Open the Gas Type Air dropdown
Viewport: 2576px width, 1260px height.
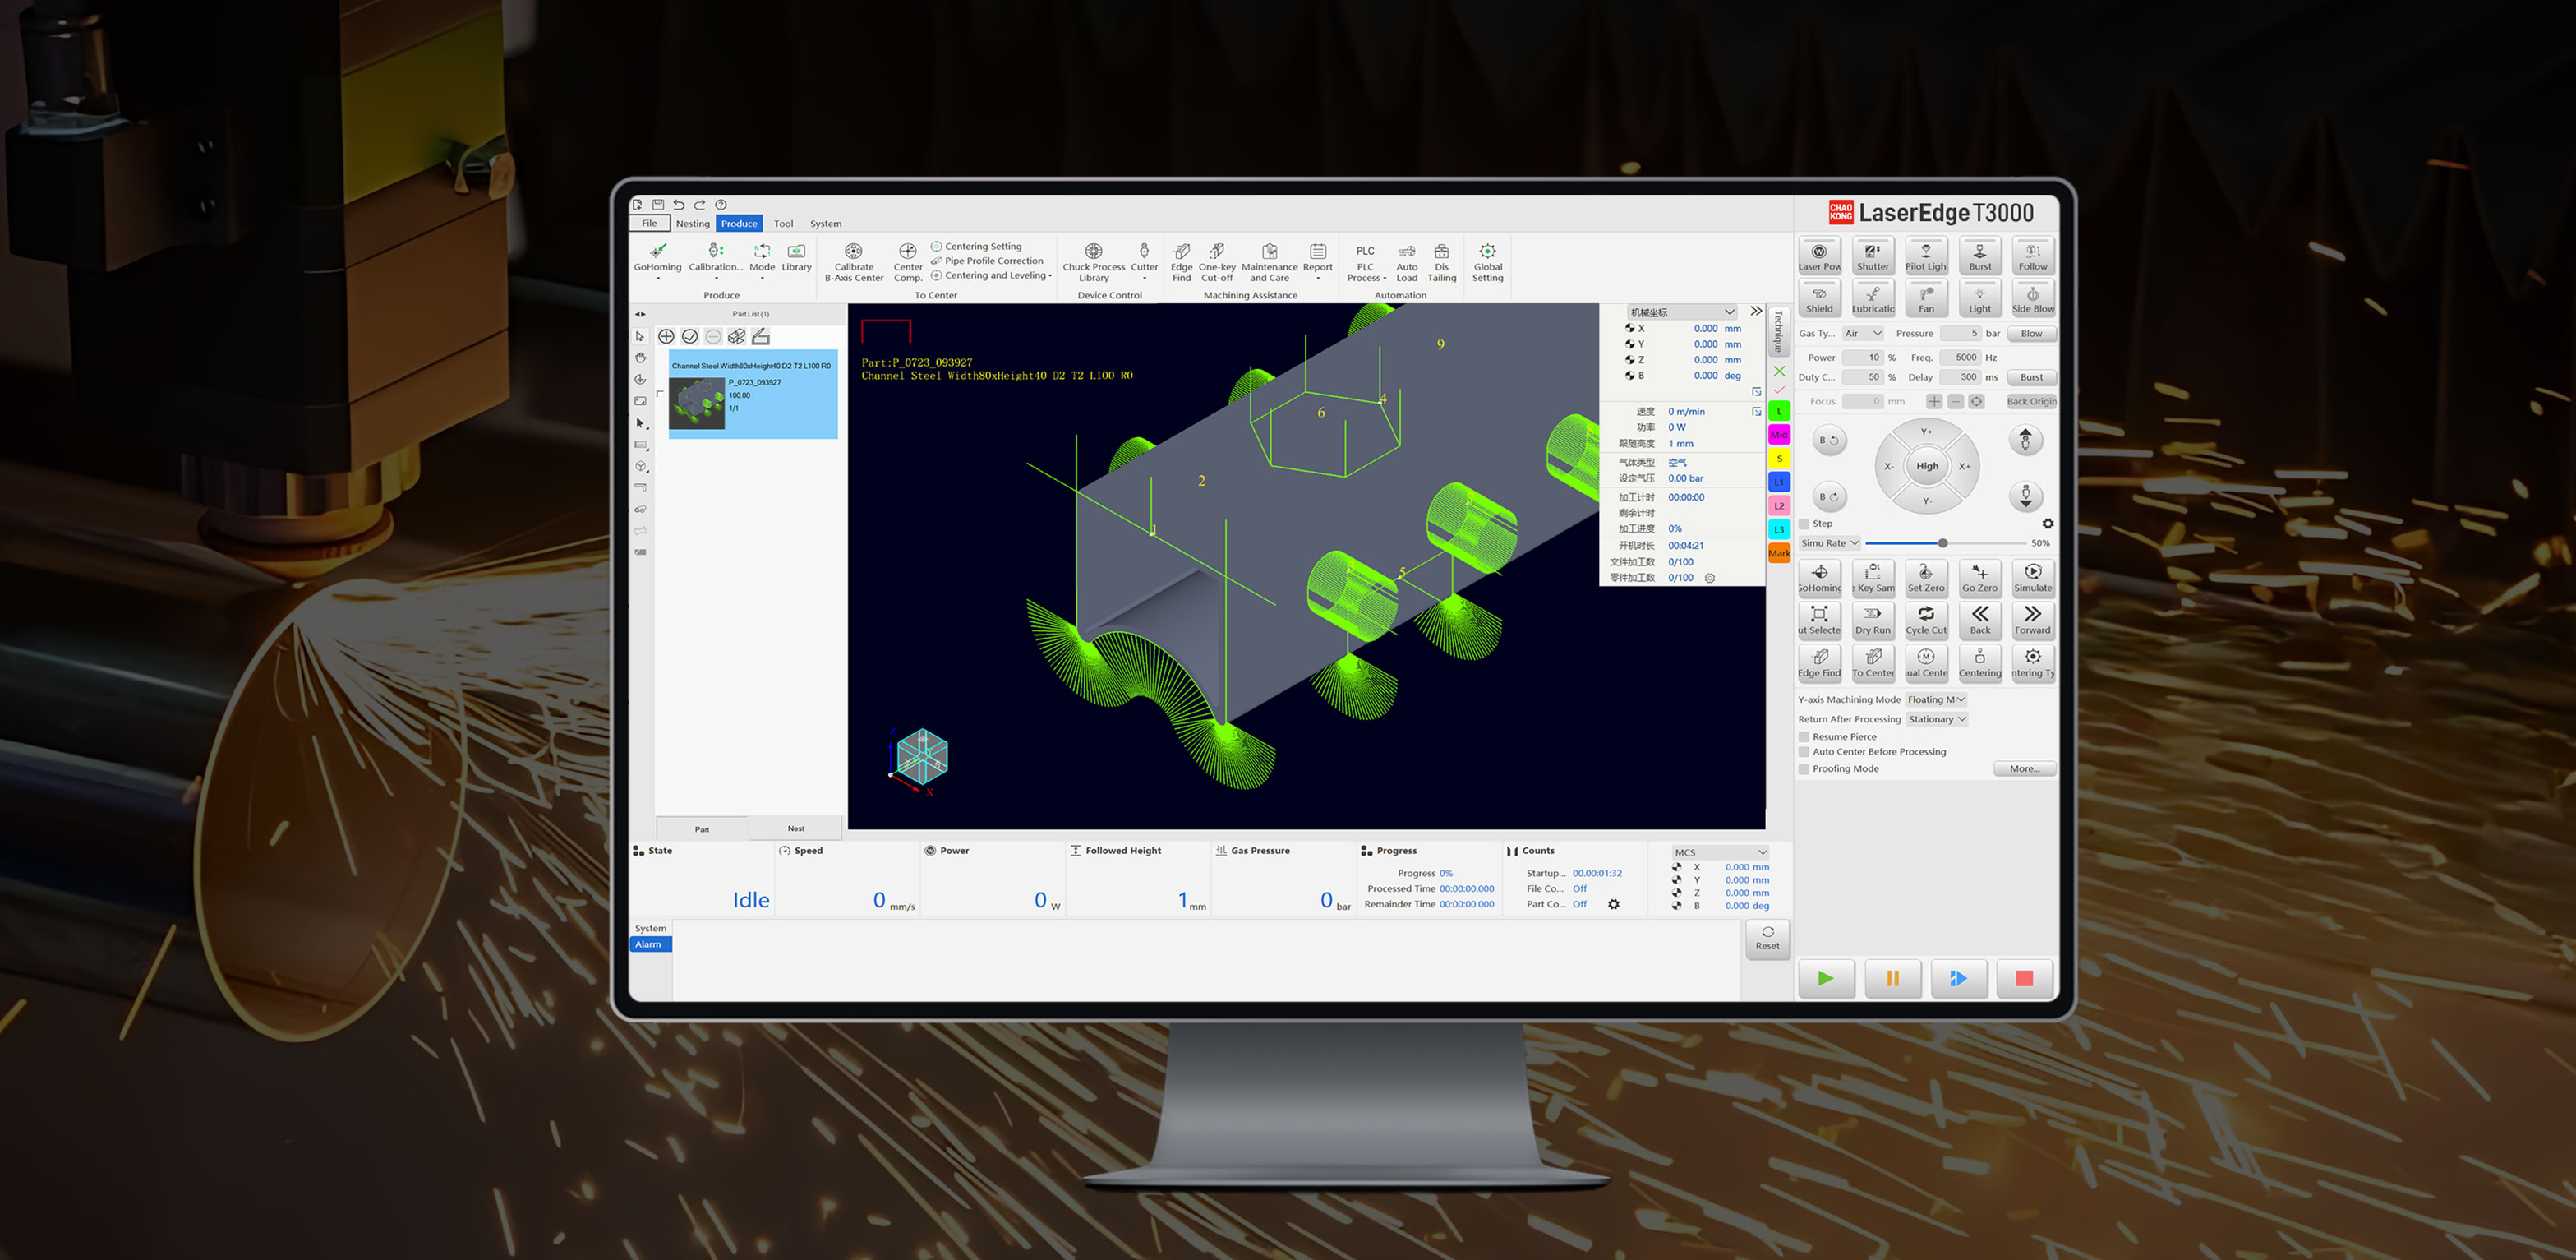point(1863,334)
